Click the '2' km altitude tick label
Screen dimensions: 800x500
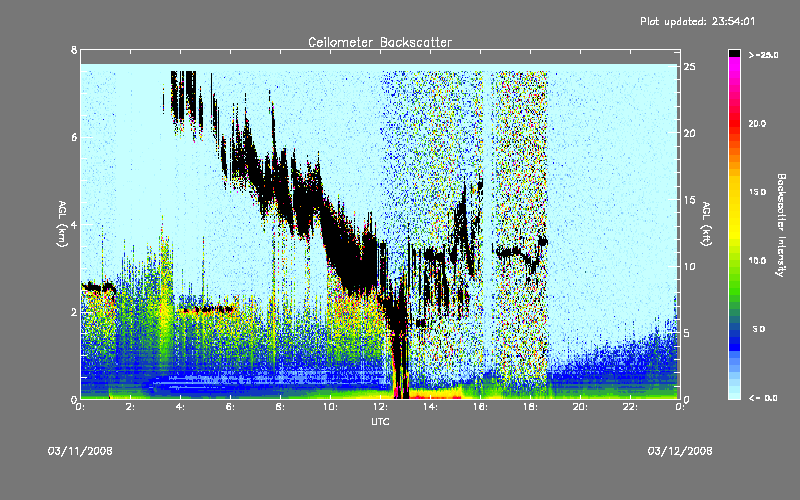coord(74,312)
